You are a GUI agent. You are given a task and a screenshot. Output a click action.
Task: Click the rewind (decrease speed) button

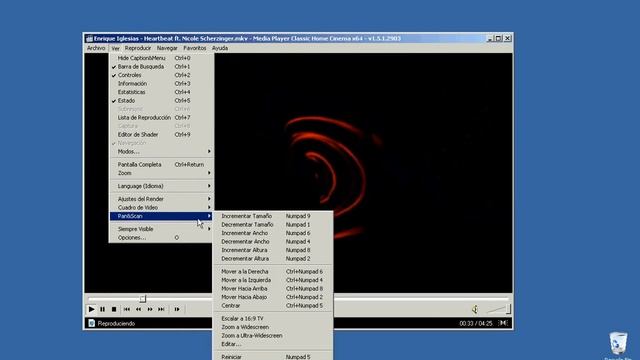pos(138,309)
